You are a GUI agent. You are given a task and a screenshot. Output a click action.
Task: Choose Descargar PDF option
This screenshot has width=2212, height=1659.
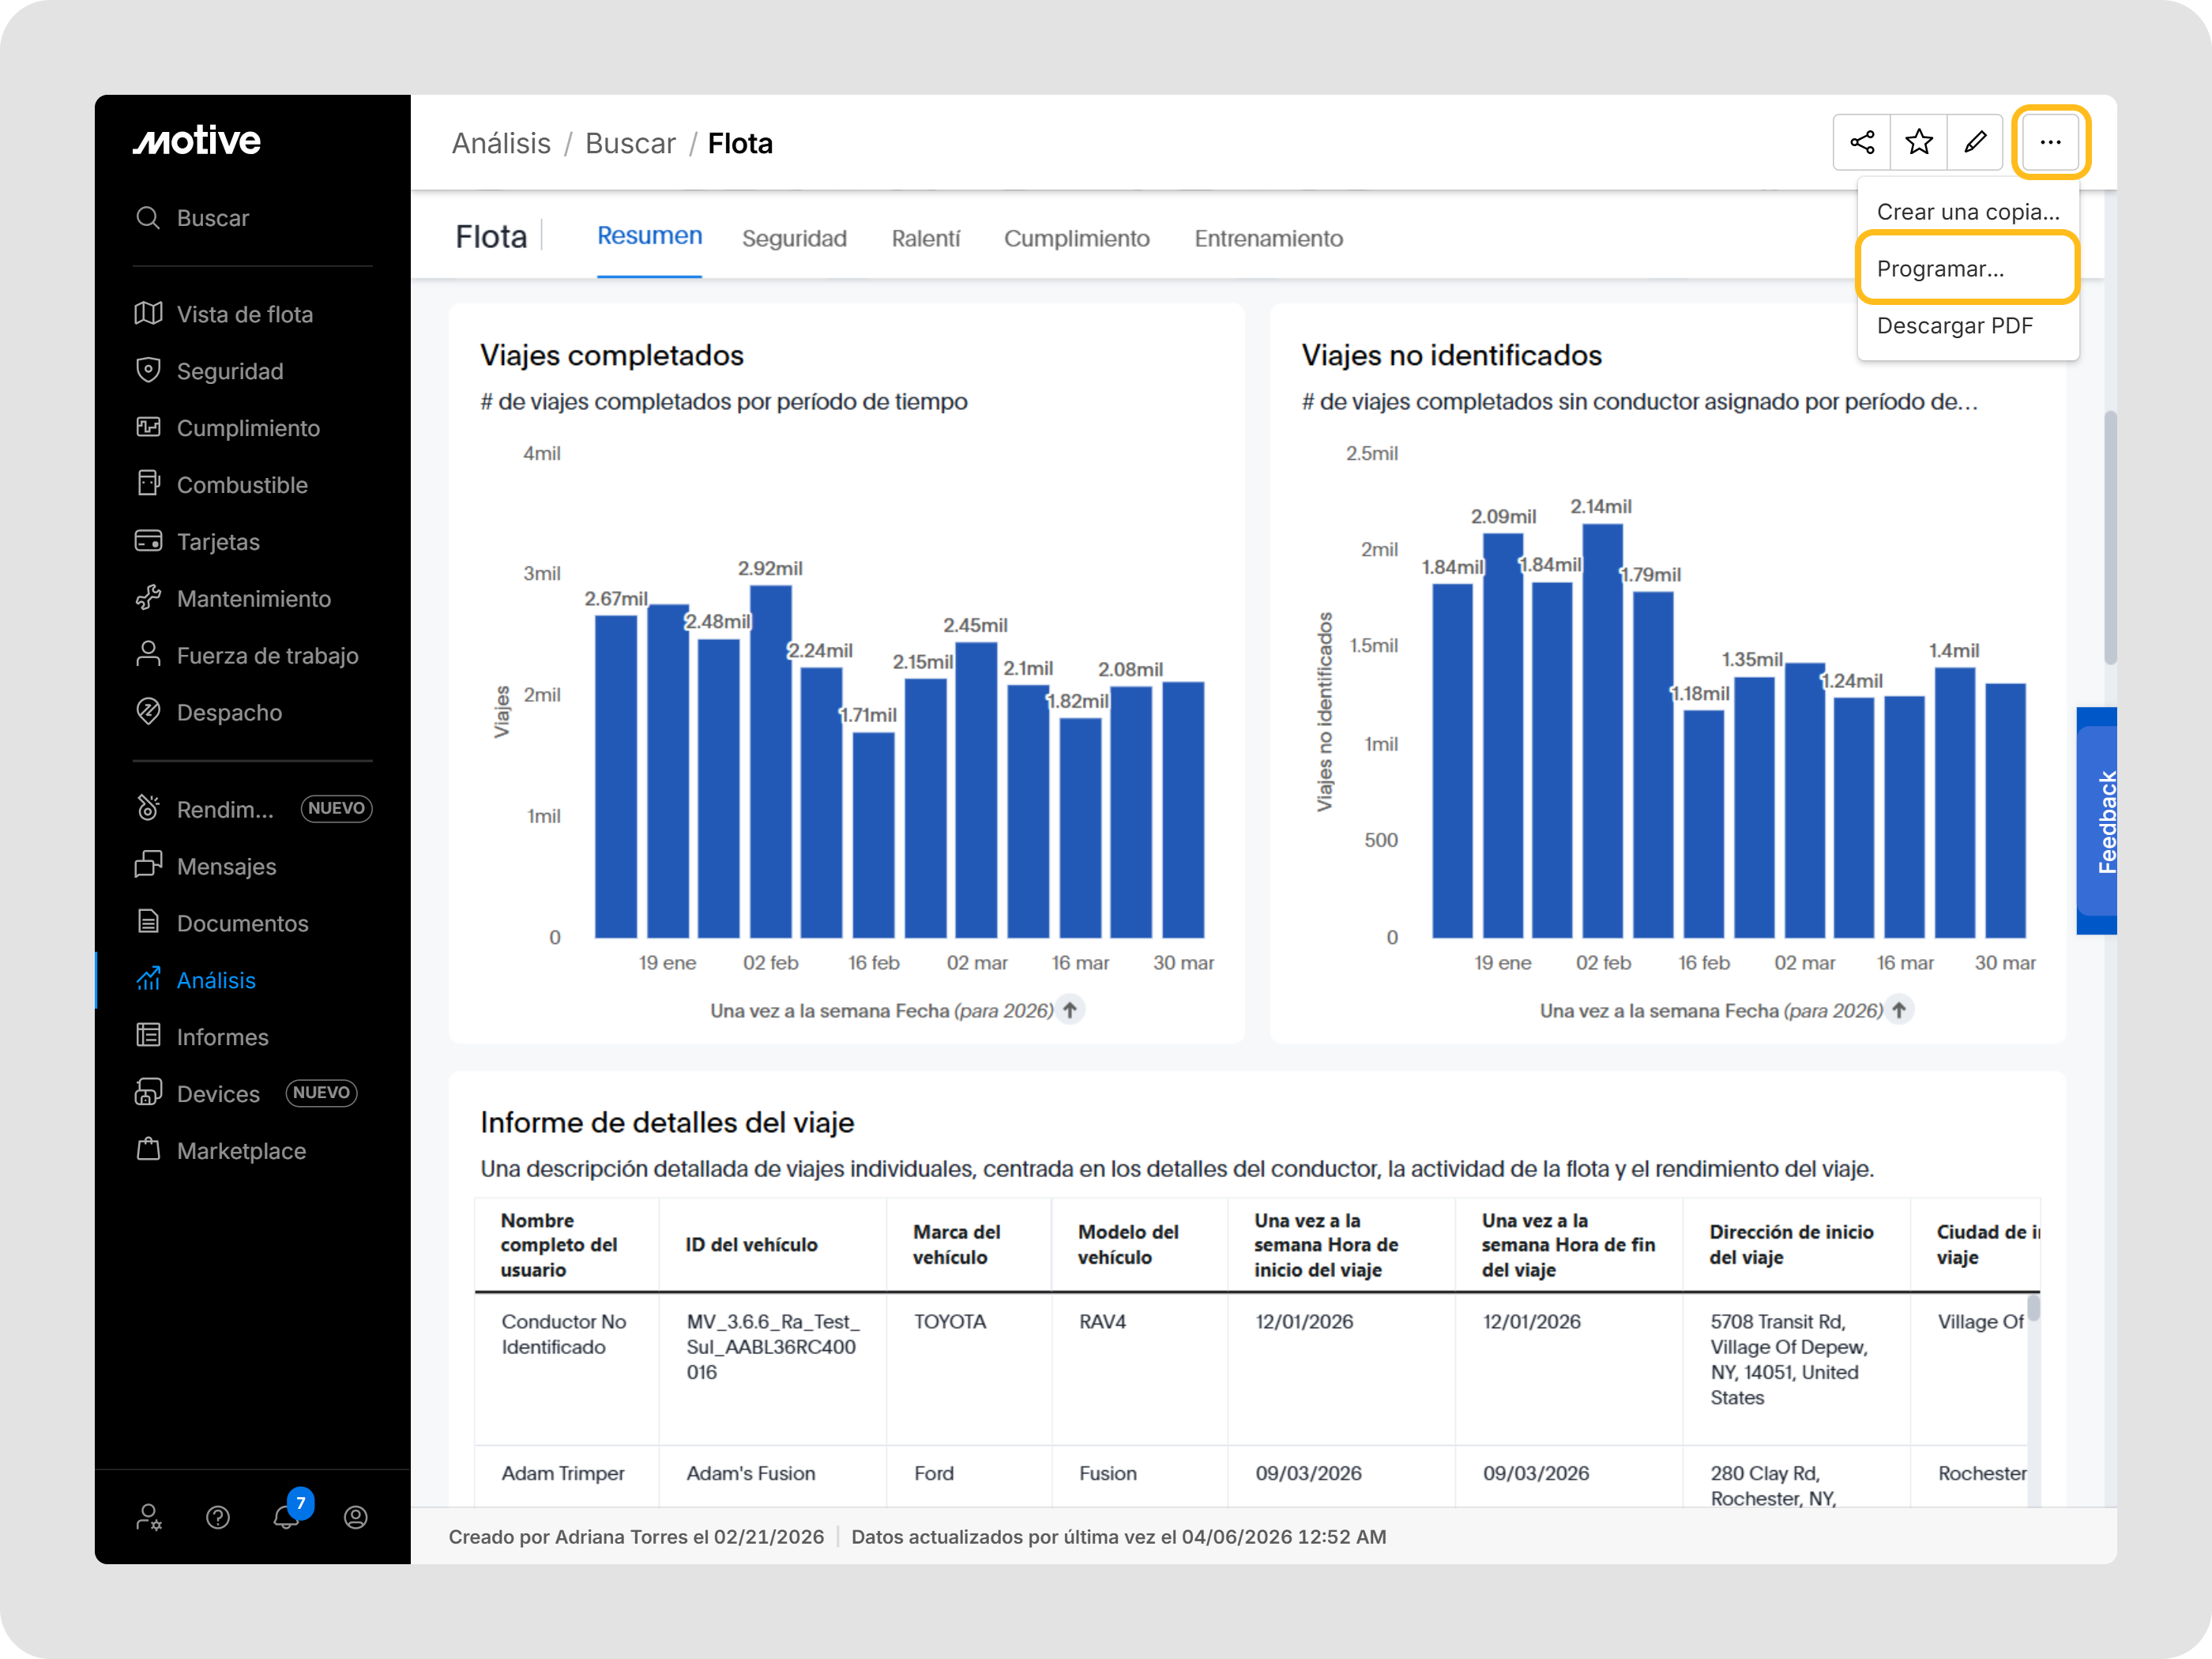pyautogui.click(x=1954, y=326)
